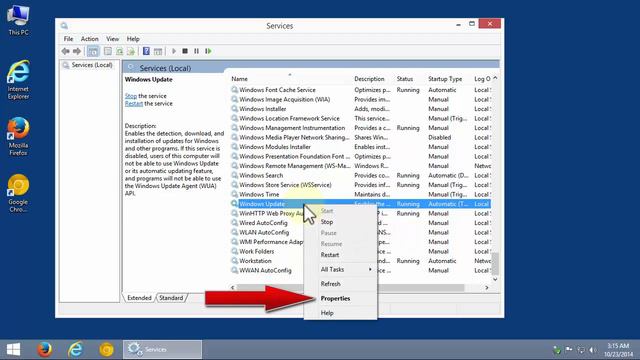
Task: Open Properties from the context menu
Action: (340, 298)
